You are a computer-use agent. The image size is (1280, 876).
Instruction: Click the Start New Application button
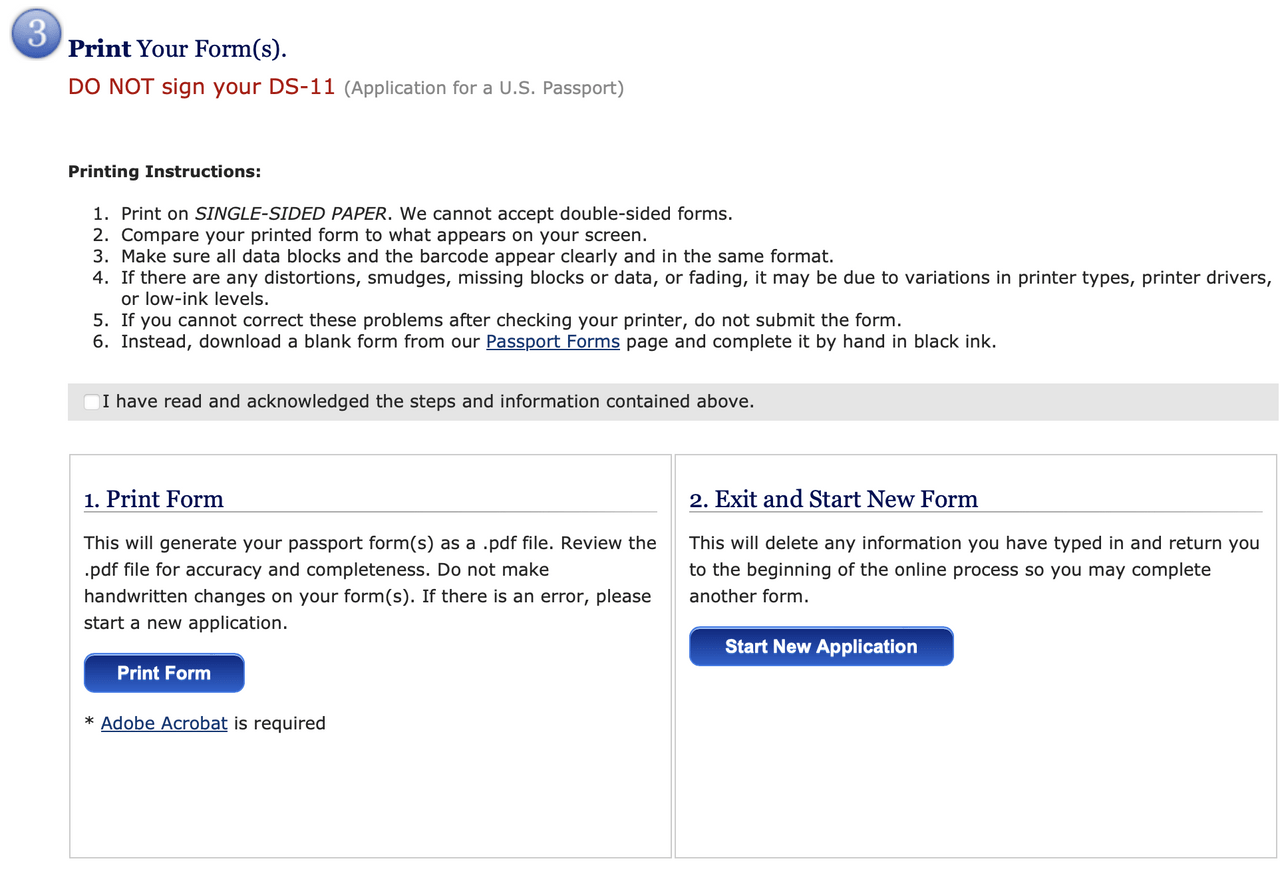pyautogui.click(x=821, y=647)
